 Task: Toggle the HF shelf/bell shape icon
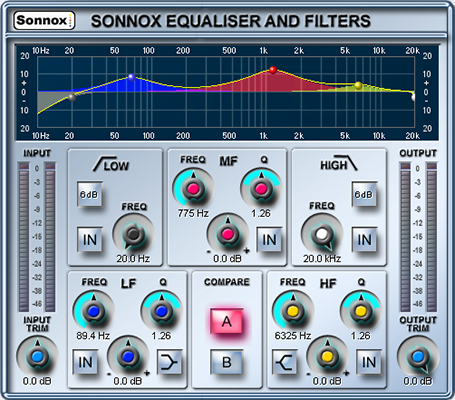click(x=285, y=362)
